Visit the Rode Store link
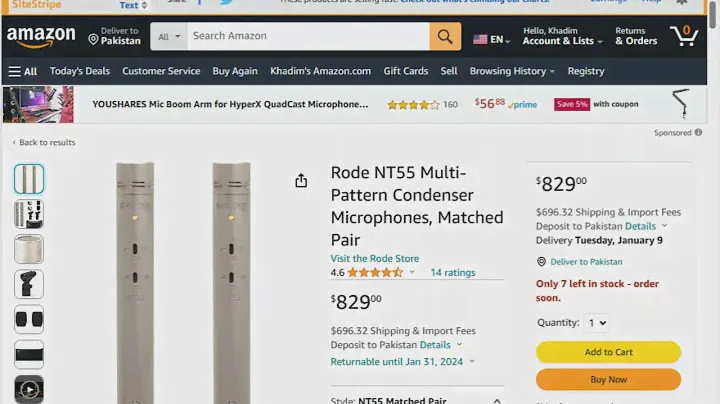Viewport: 720px width, 404px height. click(x=375, y=258)
